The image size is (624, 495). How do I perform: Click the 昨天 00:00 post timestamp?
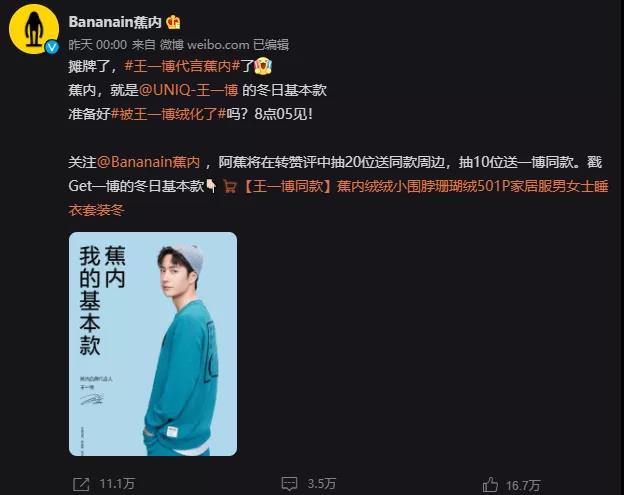(98, 45)
